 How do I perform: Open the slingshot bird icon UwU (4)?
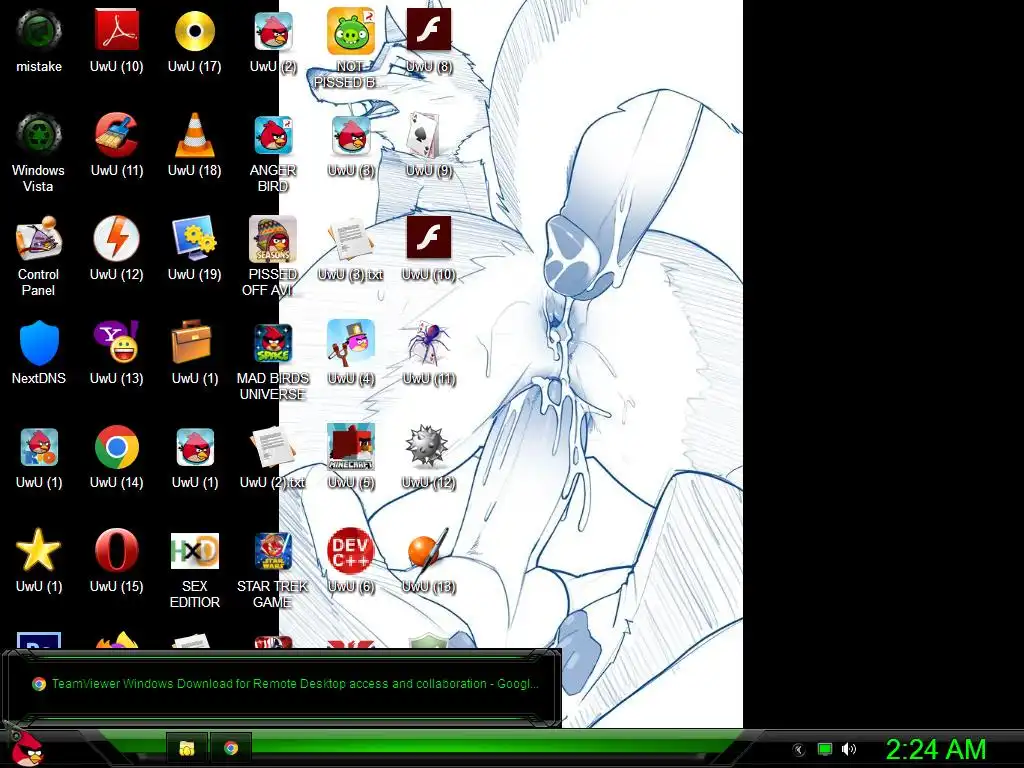351,352
